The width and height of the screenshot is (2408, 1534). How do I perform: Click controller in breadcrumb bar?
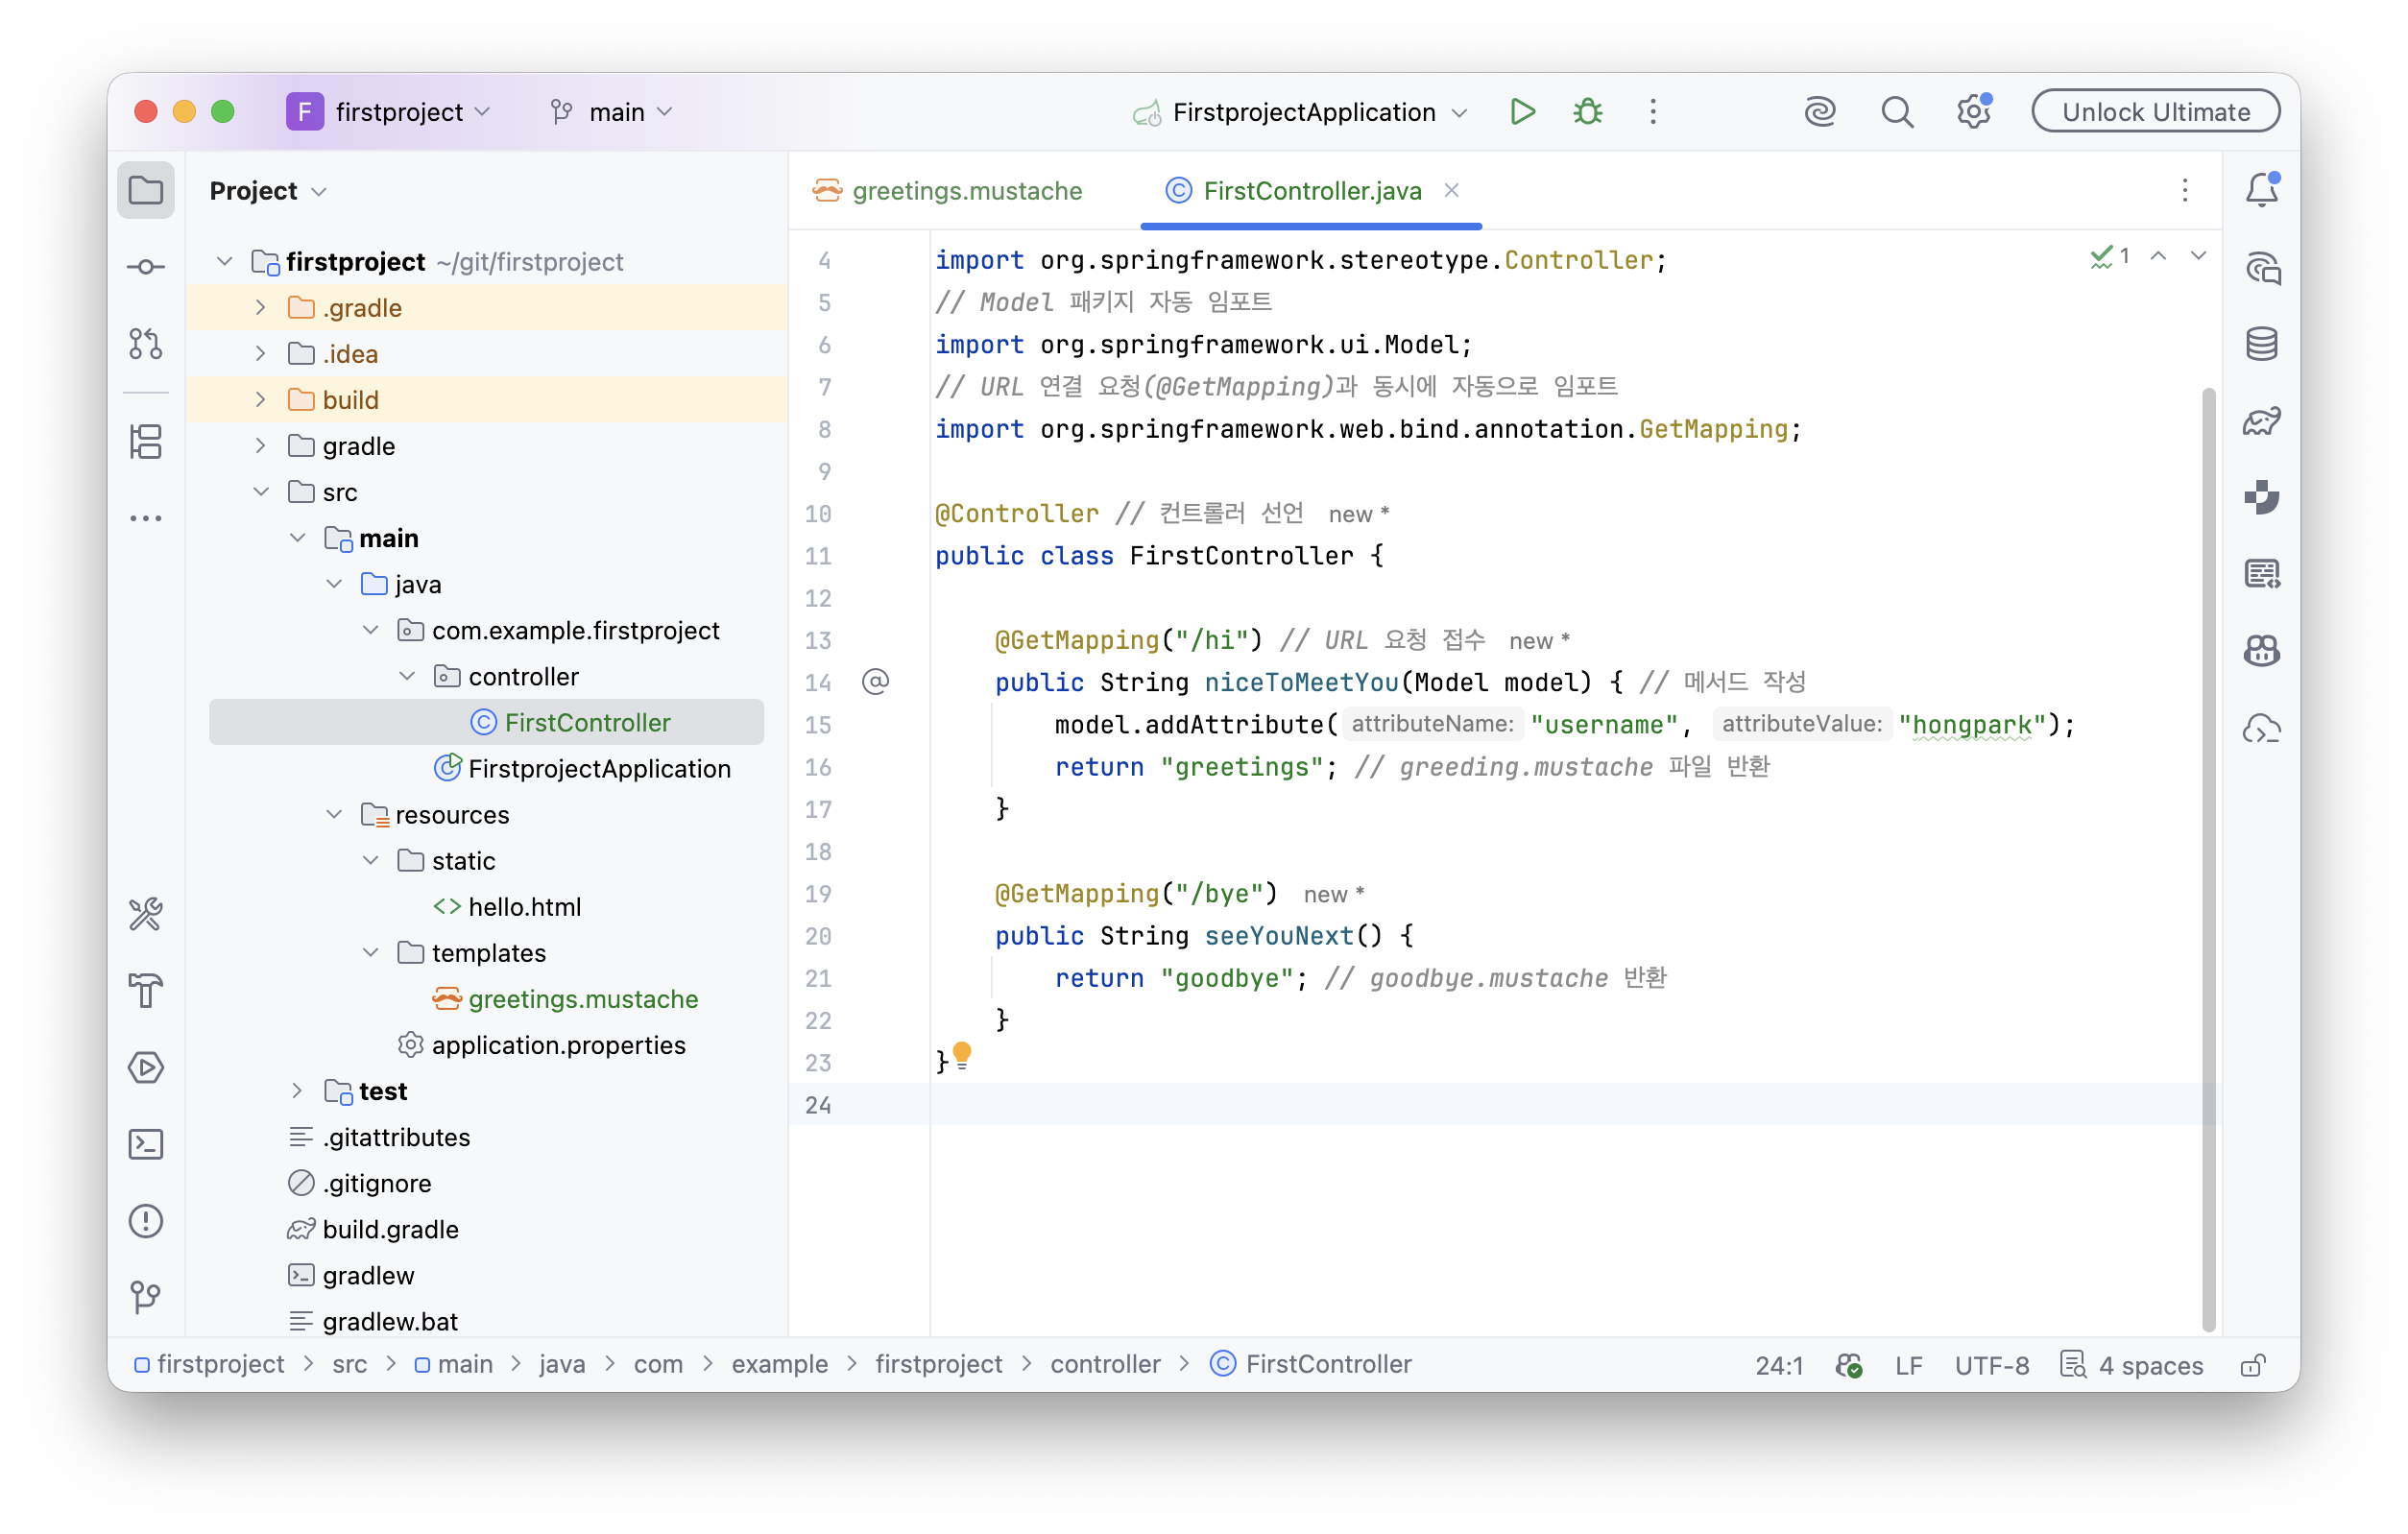[1104, 1364]
